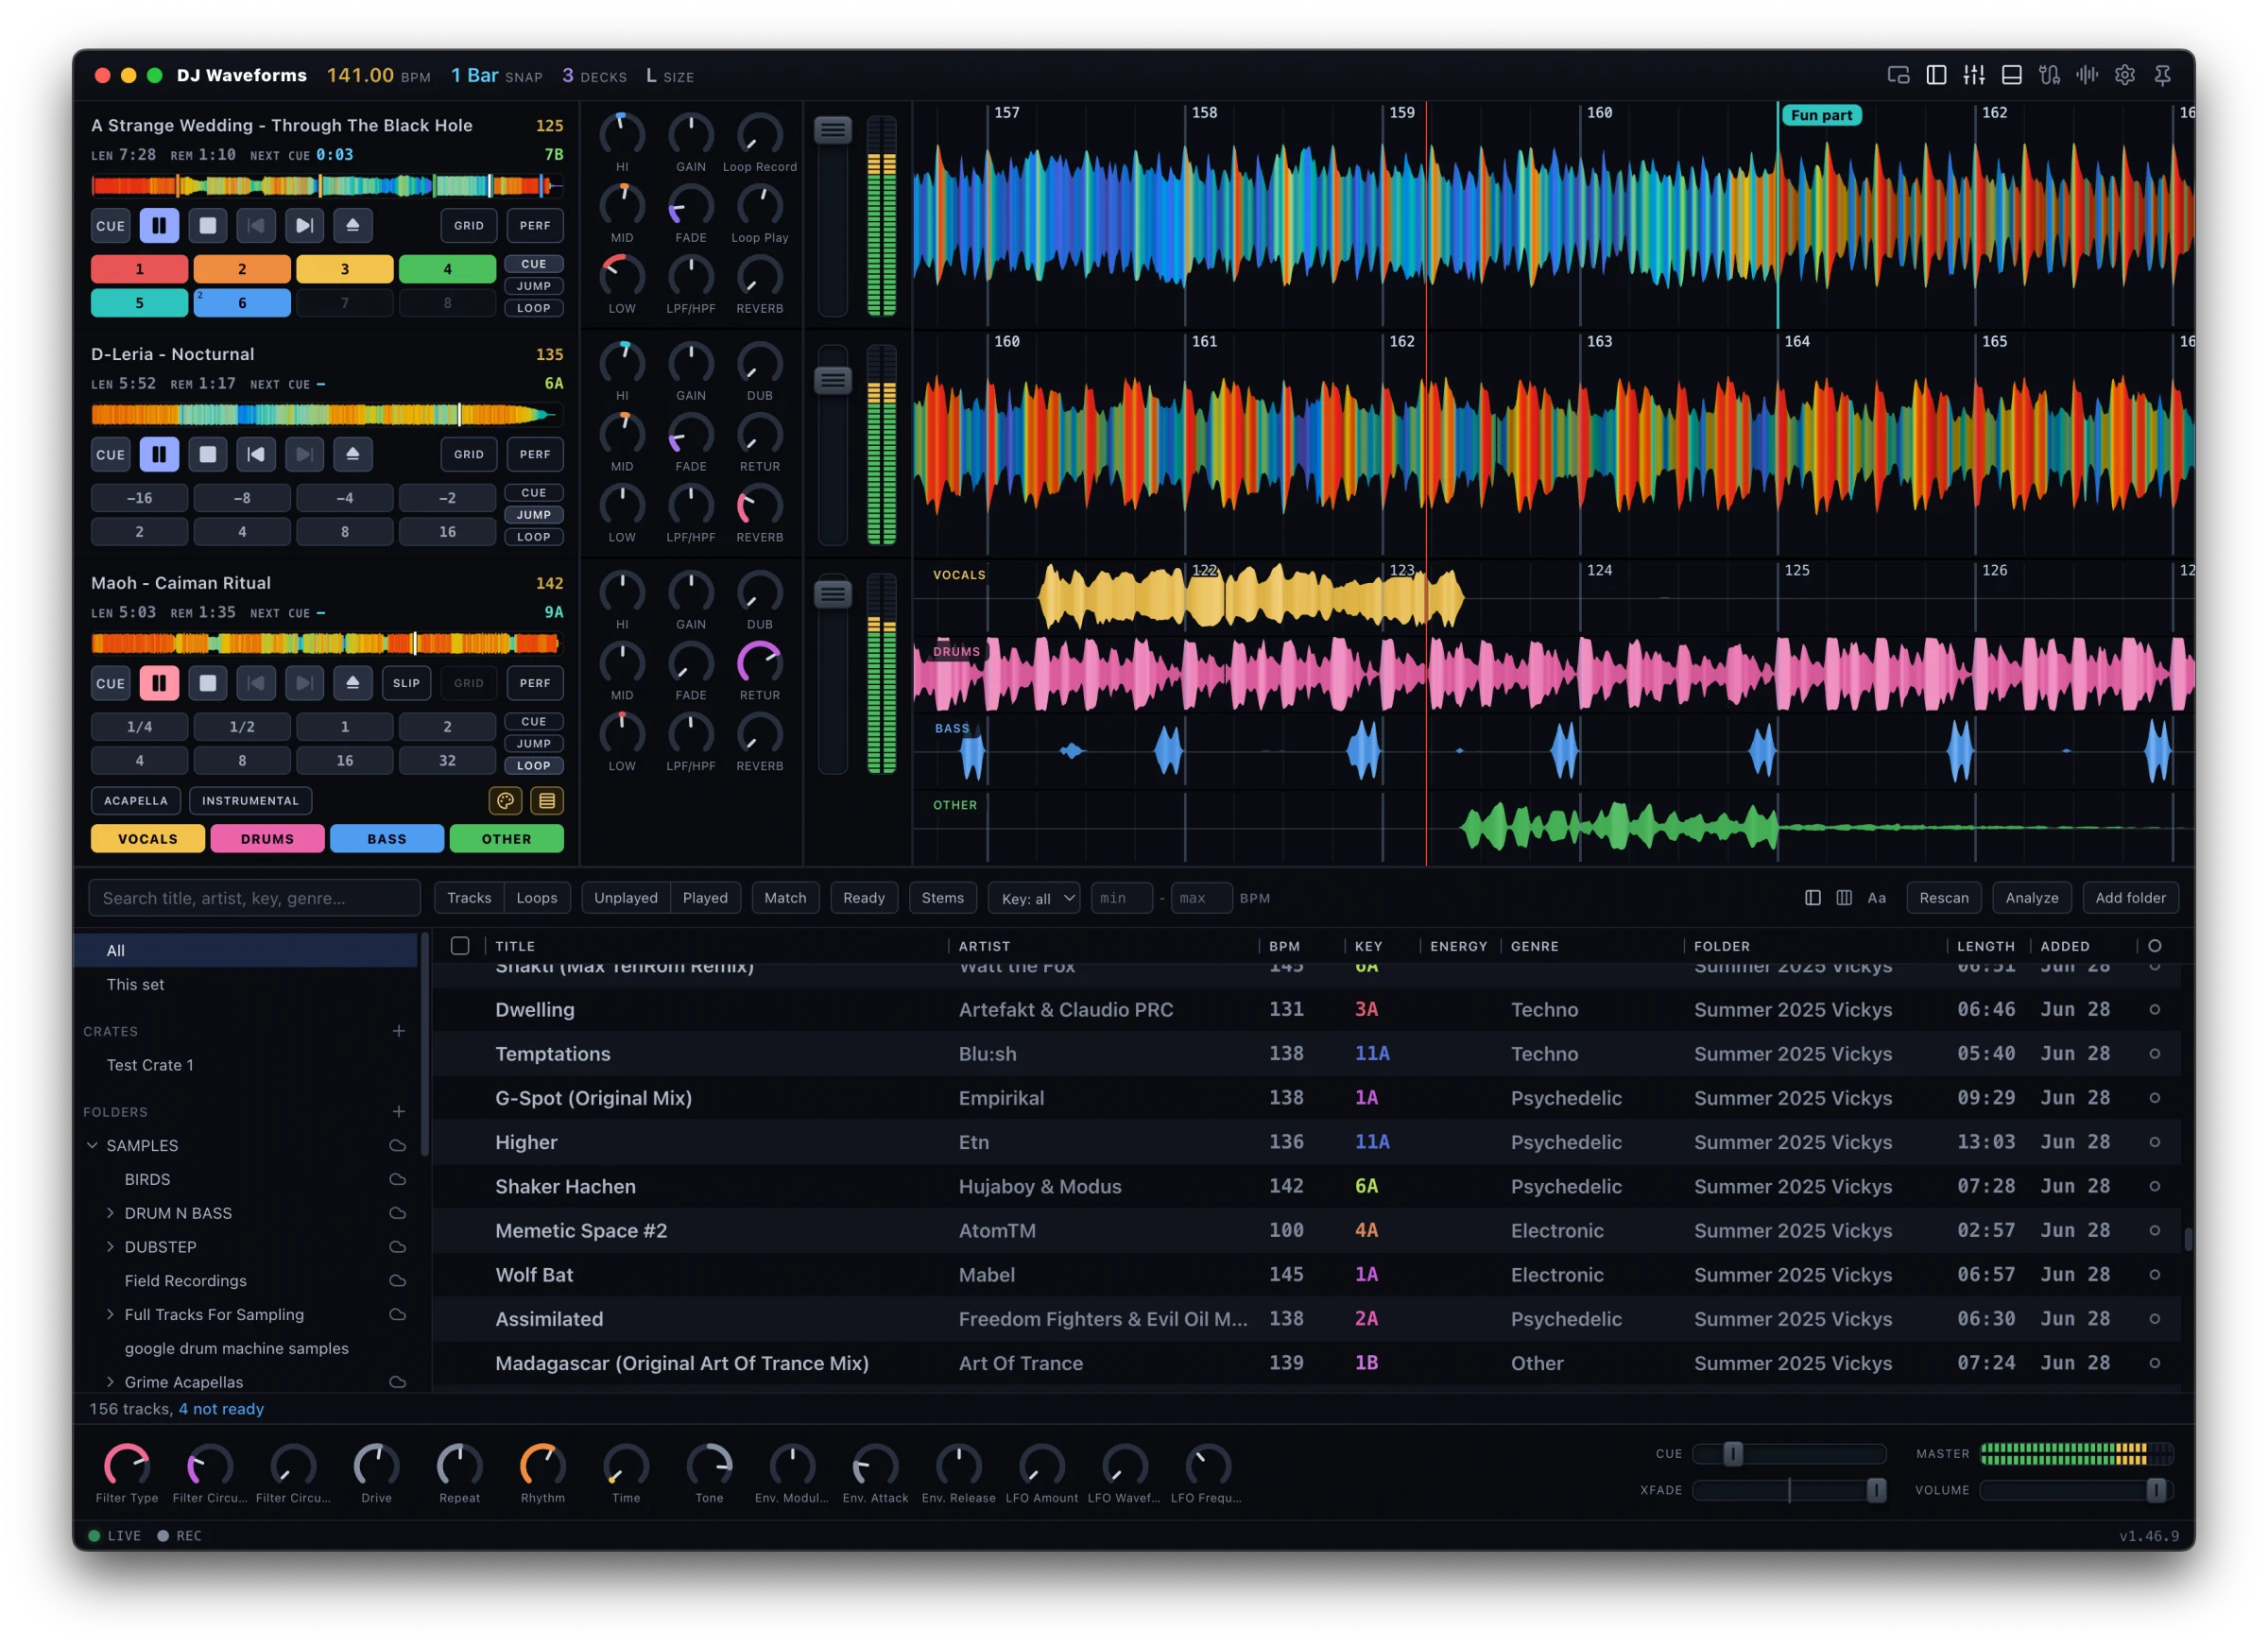Open settings with the gear icon

[2125, 75]
